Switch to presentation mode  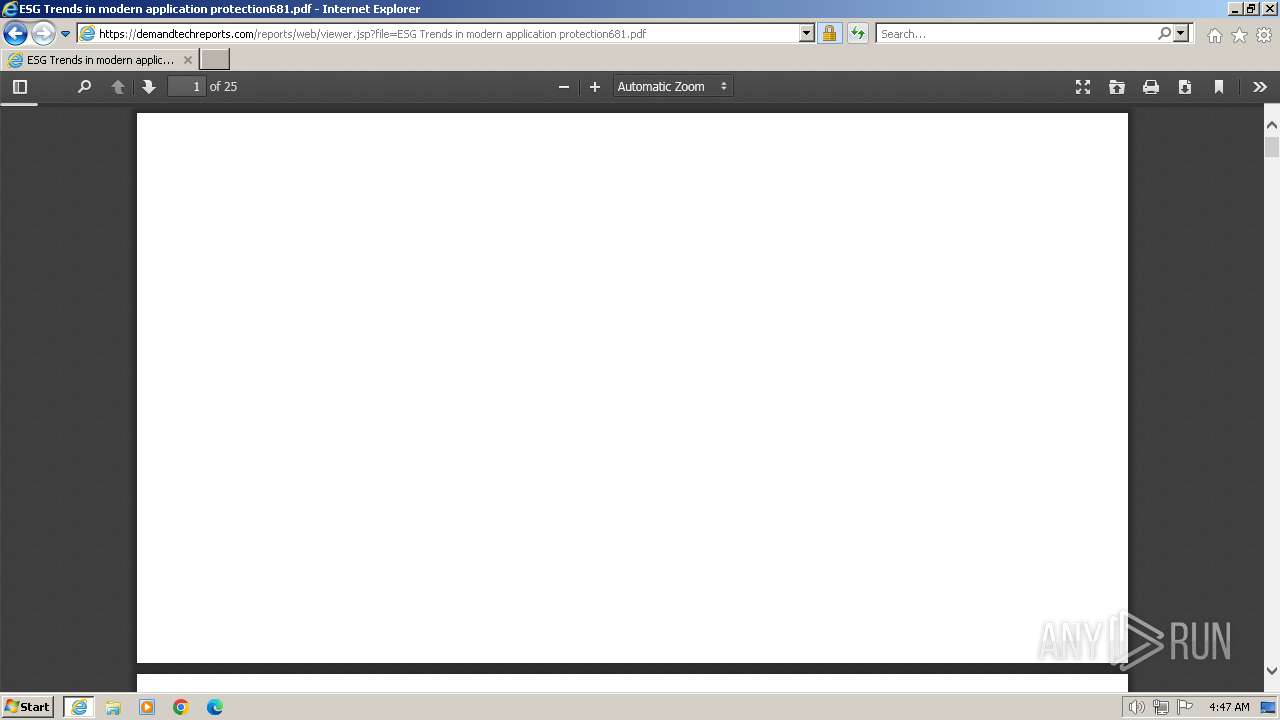pyautogui.click(x=1083, y=87)
